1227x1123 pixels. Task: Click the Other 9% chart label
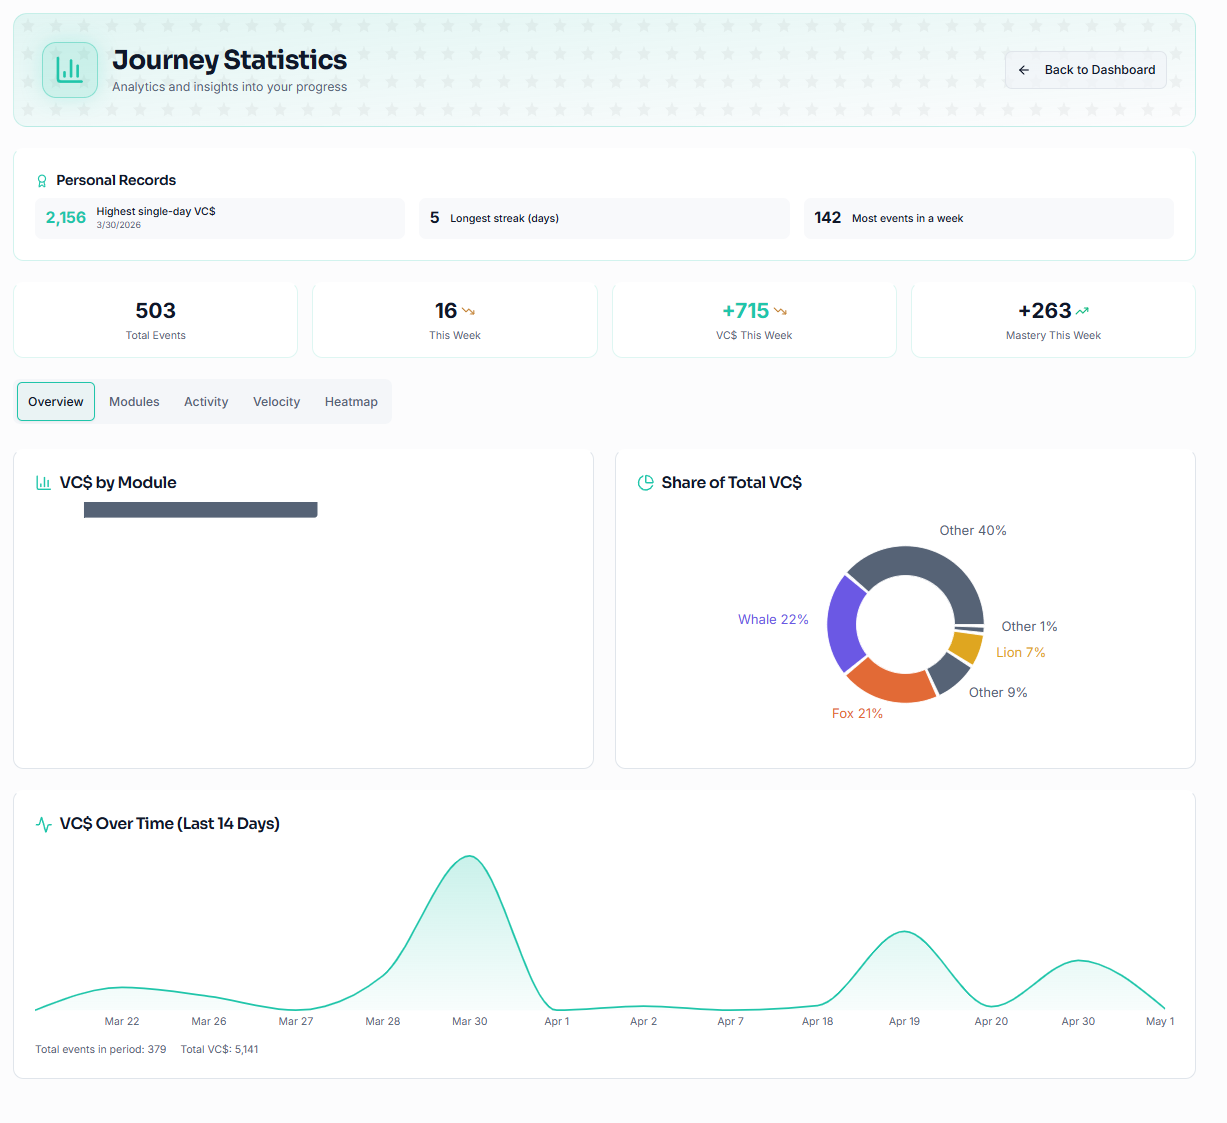point(998,693)
